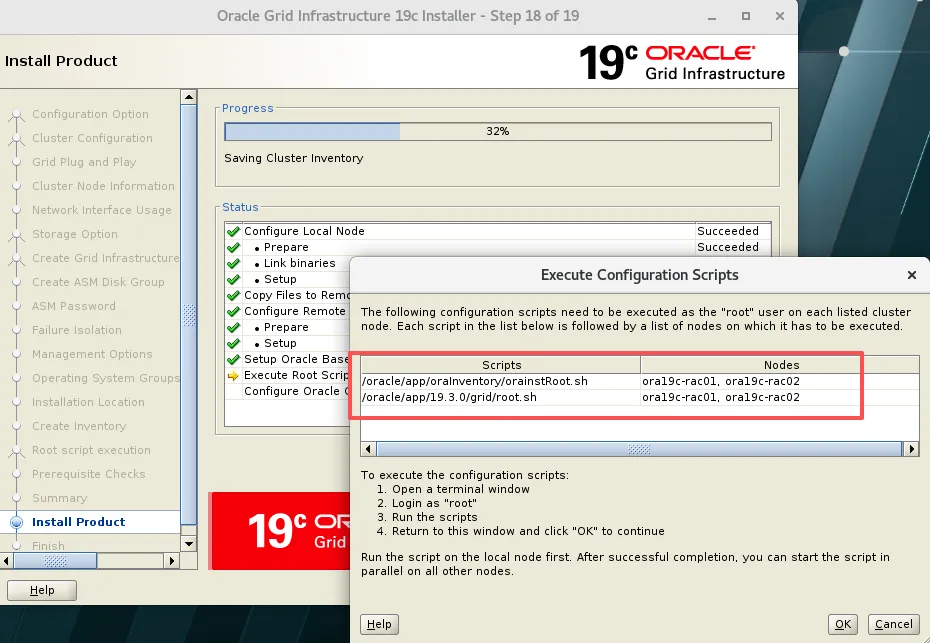Select the Prerequisite Checks step
The height and width of the screenshot is (643, 930).
pyautogui.click(x=88, y=475)
